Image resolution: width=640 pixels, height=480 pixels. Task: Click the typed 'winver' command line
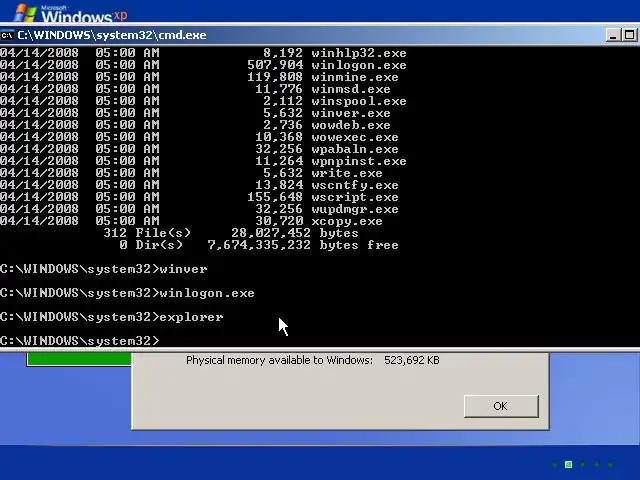point(104,269)
